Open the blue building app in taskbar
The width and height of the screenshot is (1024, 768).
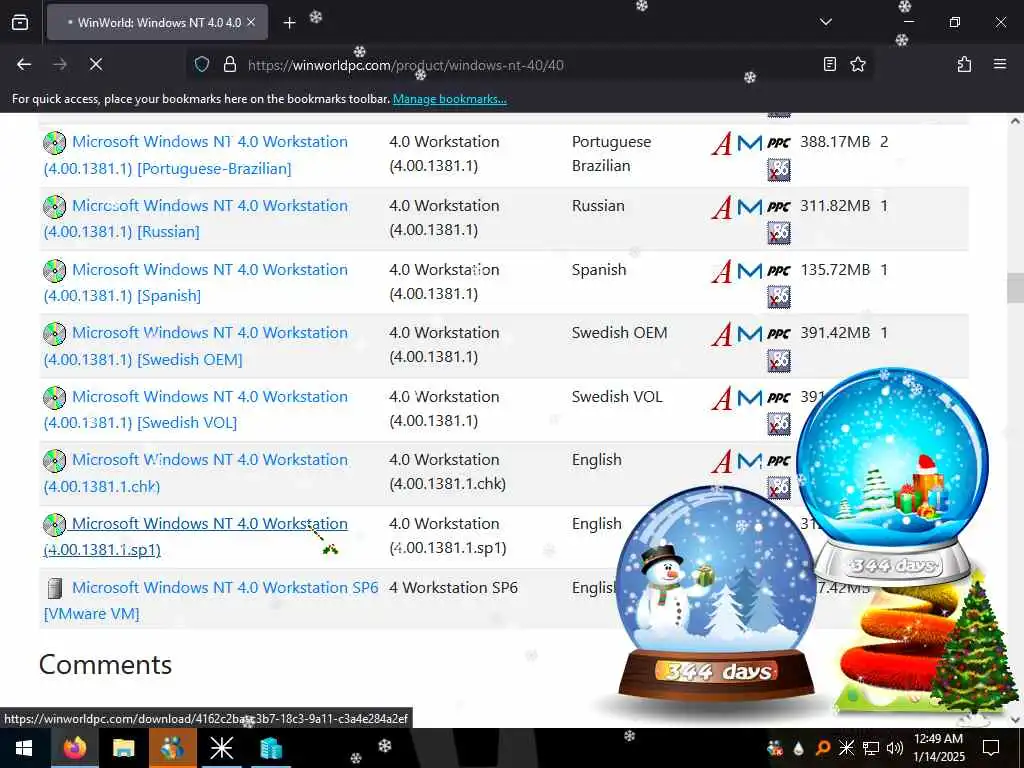(270, 748)
